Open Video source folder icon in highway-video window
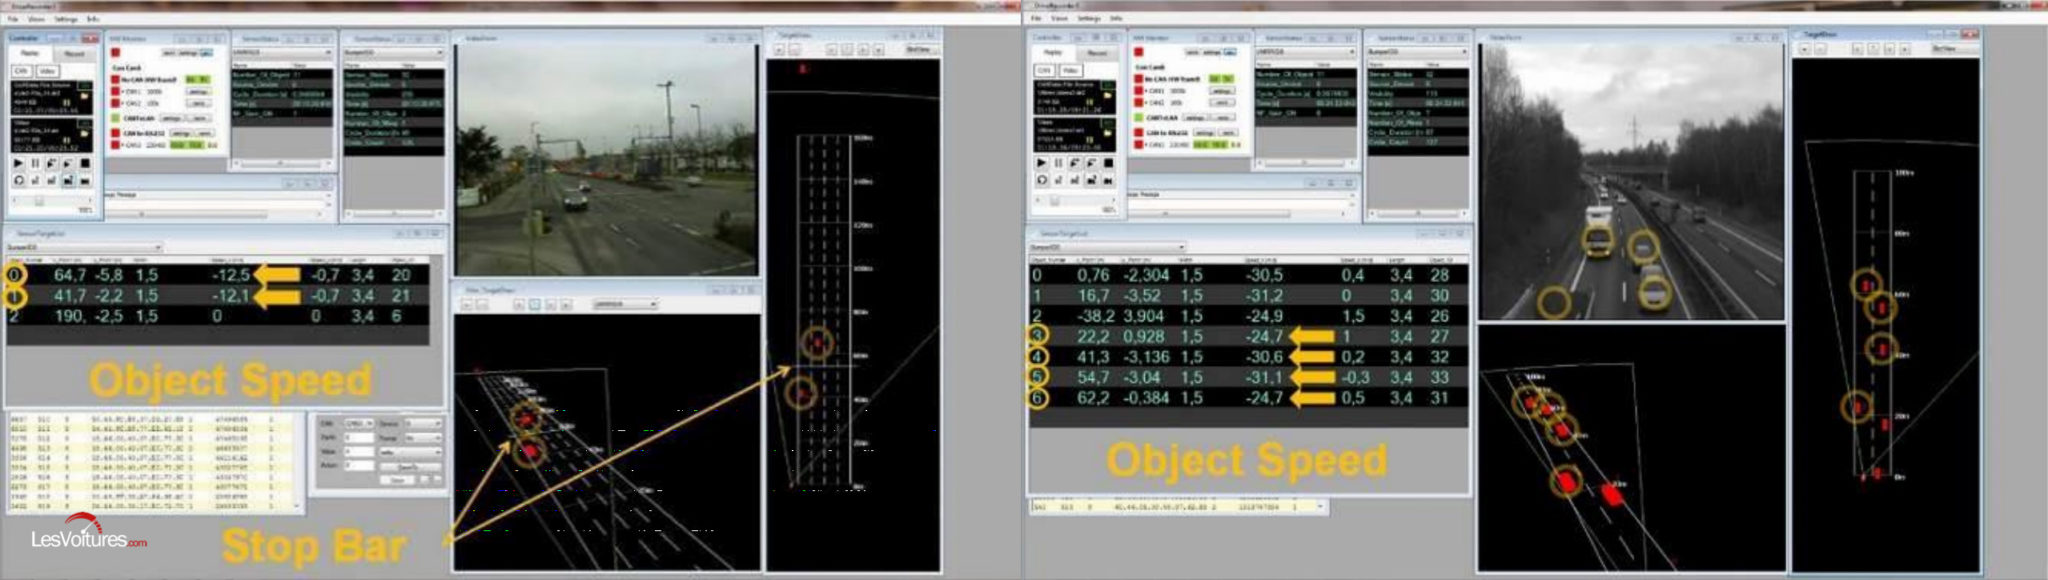This screenshot has width=2048, height=580. click(1108, 133)
